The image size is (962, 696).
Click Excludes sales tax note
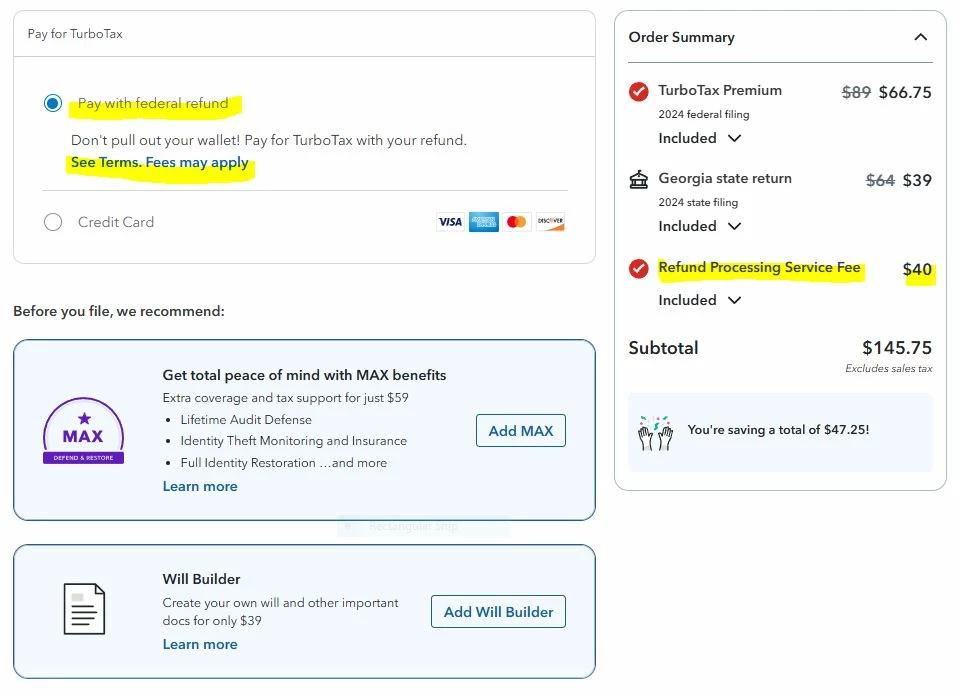point(888,368)
